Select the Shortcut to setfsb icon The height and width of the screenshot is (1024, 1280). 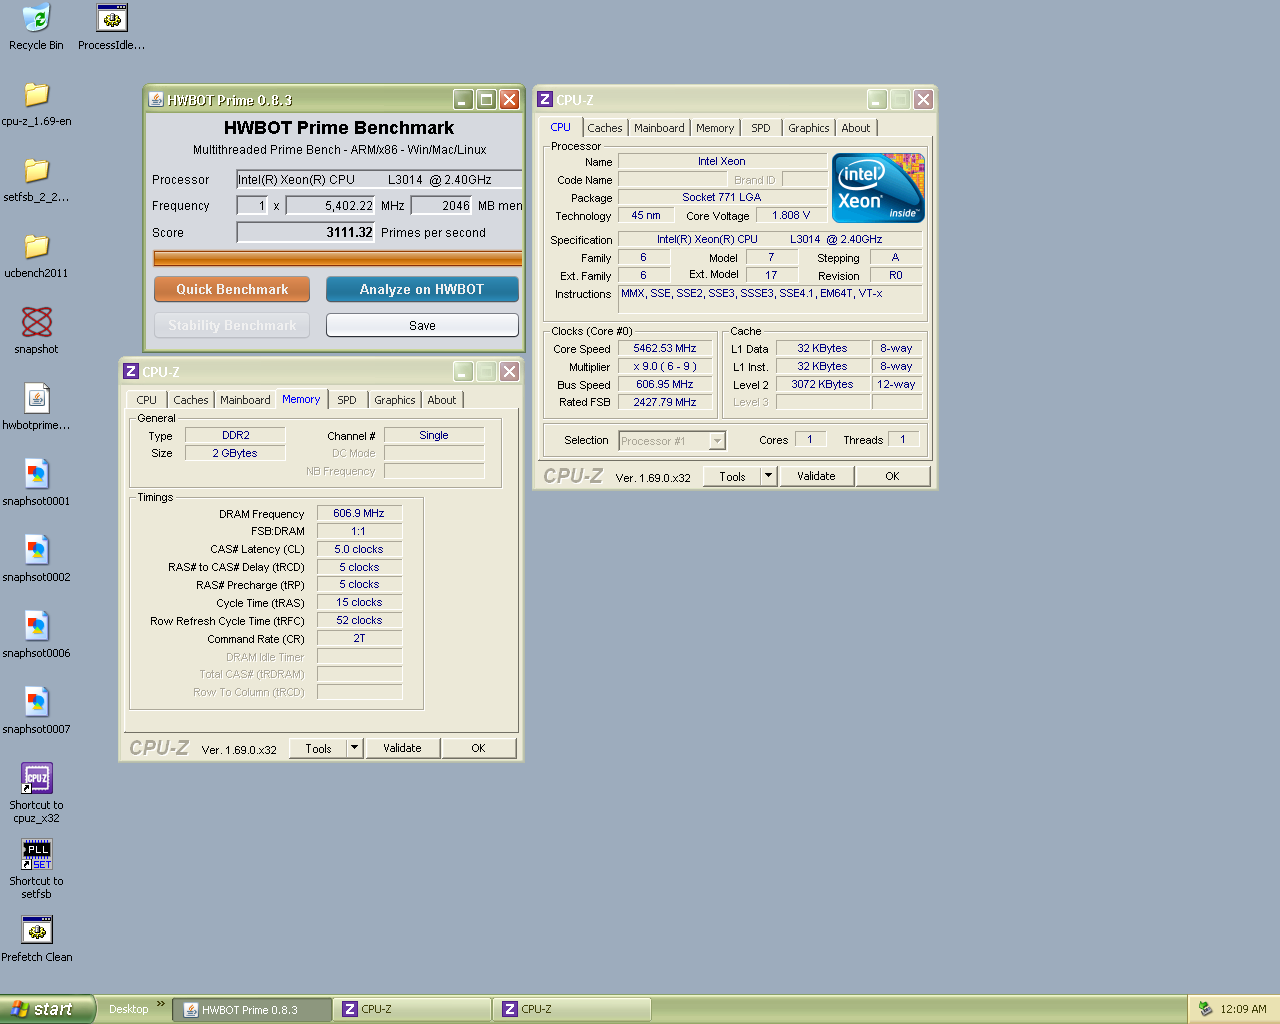[36, 854]
